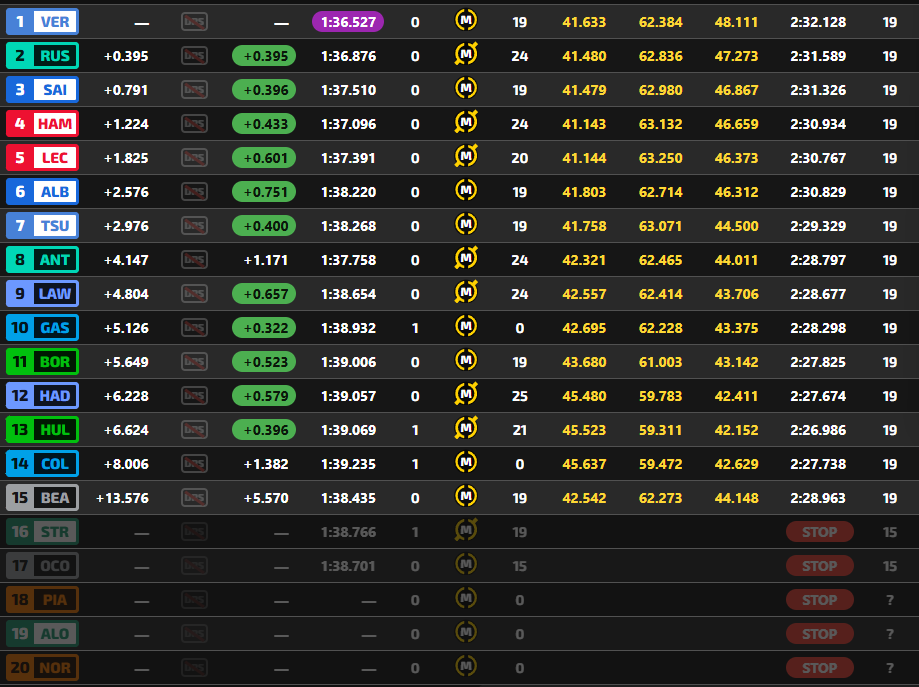Select the GAS driver badge

click(42, 328)
